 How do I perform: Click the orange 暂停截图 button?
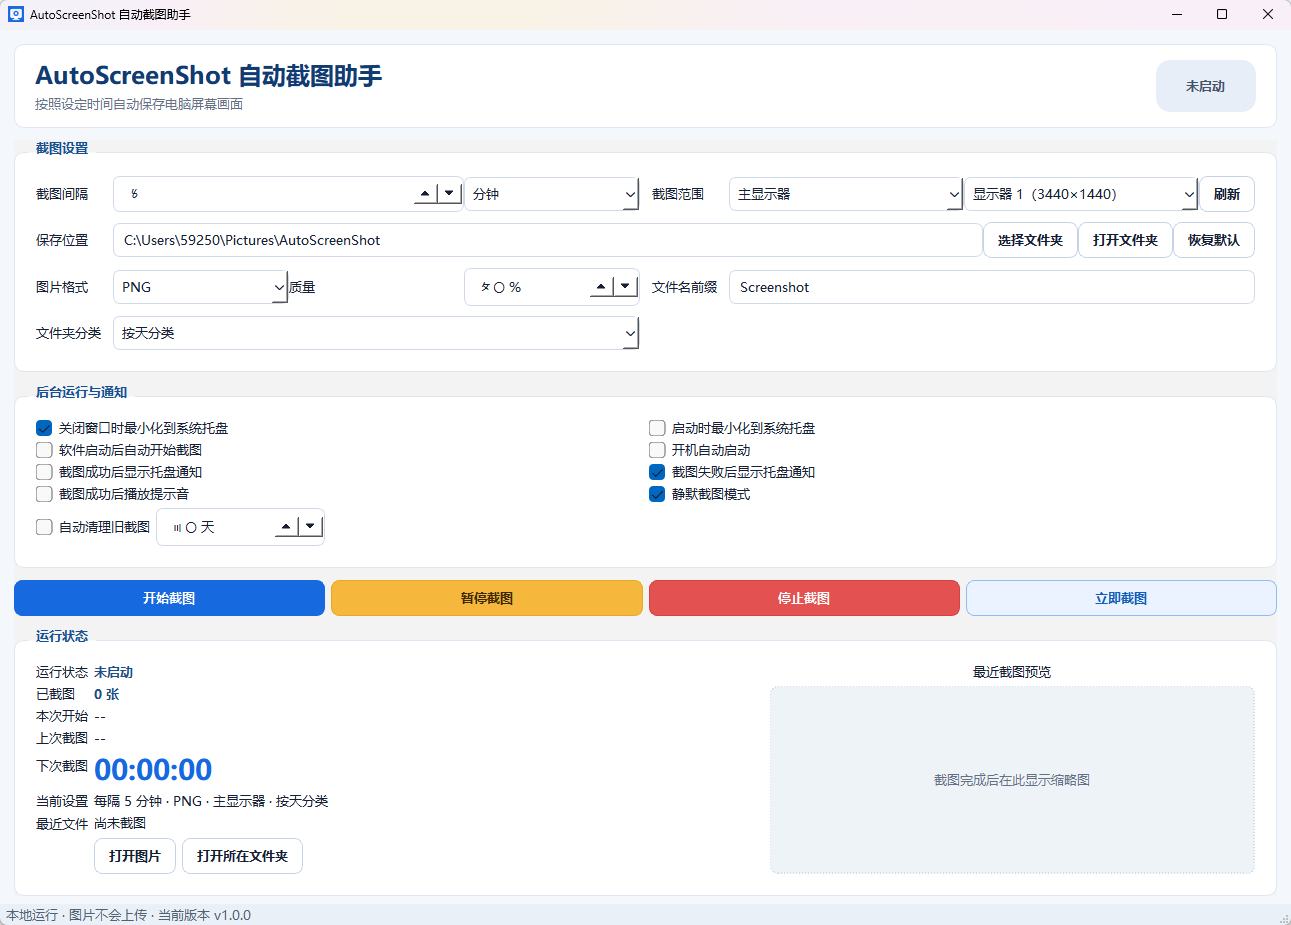tap(487, 598)
